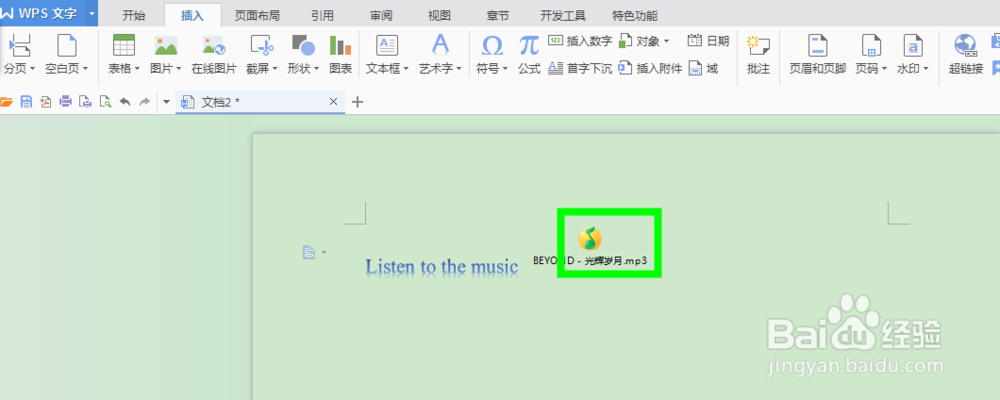Expand the 水印 dropdown arrow
Viewport: 1000px width, 400px height.
(x=926, y=68)
